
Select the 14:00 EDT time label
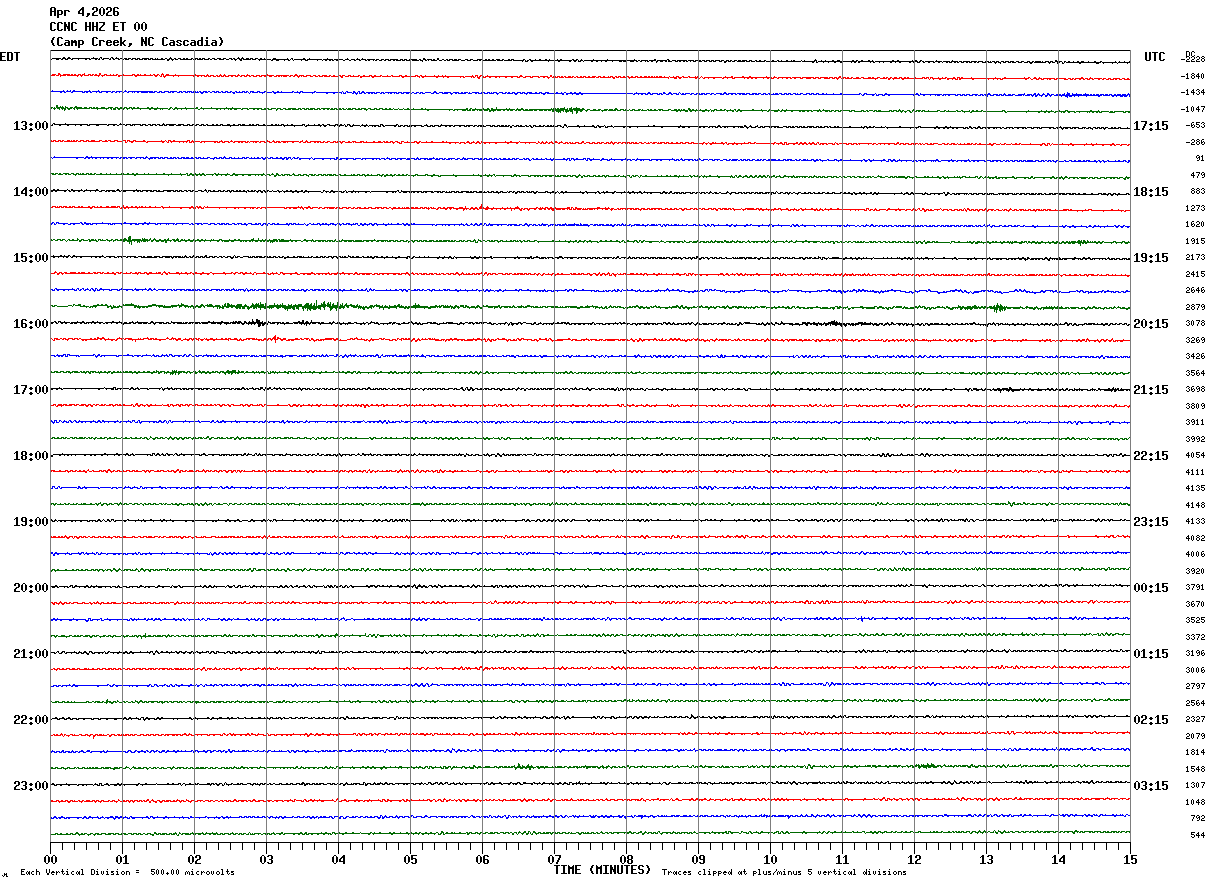tap(30, 192)
